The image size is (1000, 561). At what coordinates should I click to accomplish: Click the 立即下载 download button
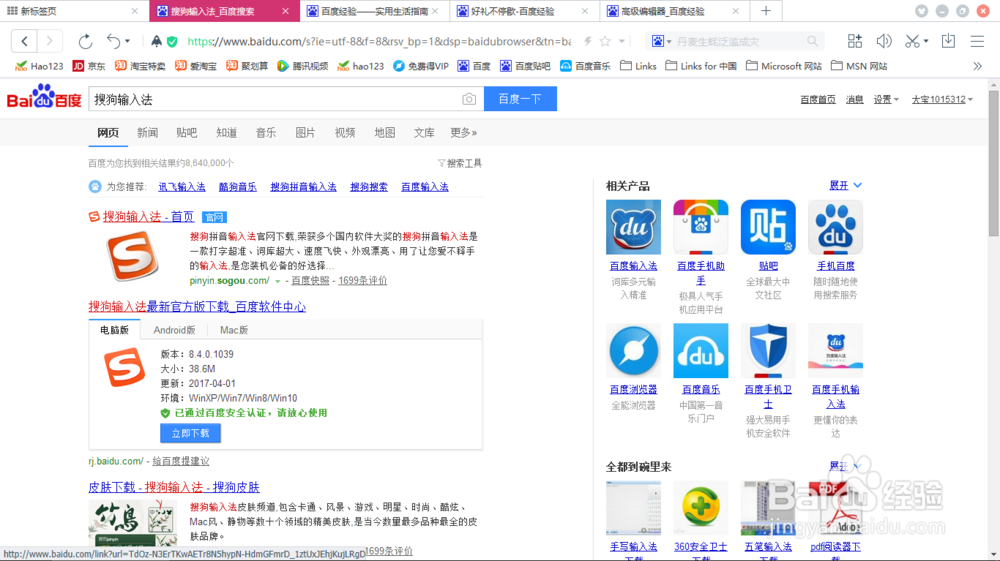tap(190, 434)
